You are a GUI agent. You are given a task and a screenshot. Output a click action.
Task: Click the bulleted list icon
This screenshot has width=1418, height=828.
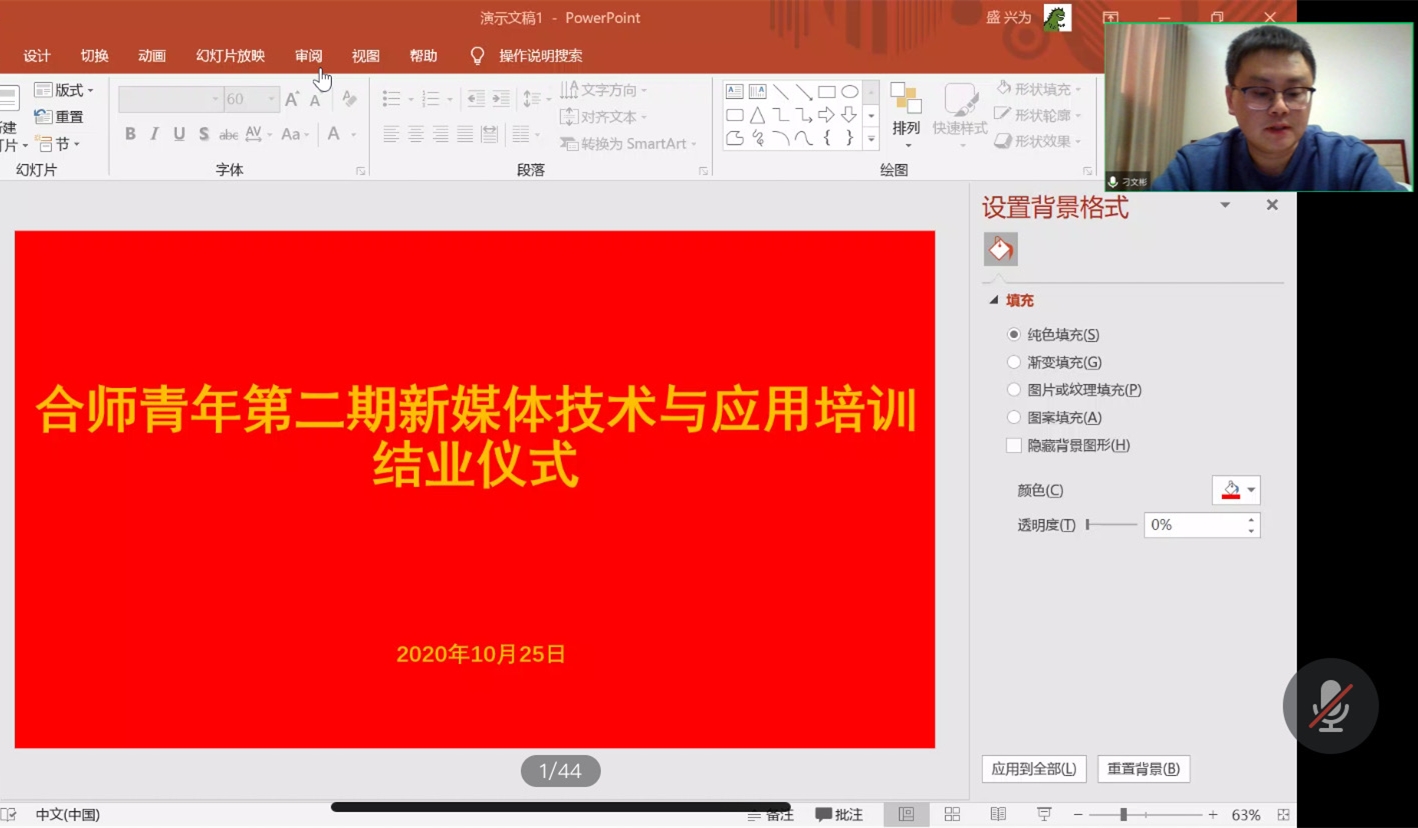click(392, 98)
